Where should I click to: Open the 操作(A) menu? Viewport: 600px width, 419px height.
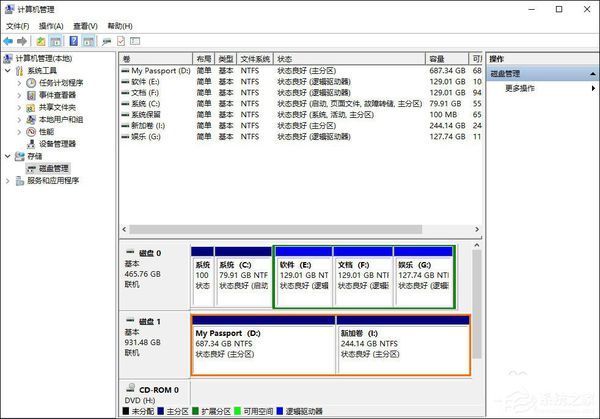[51, 26]
